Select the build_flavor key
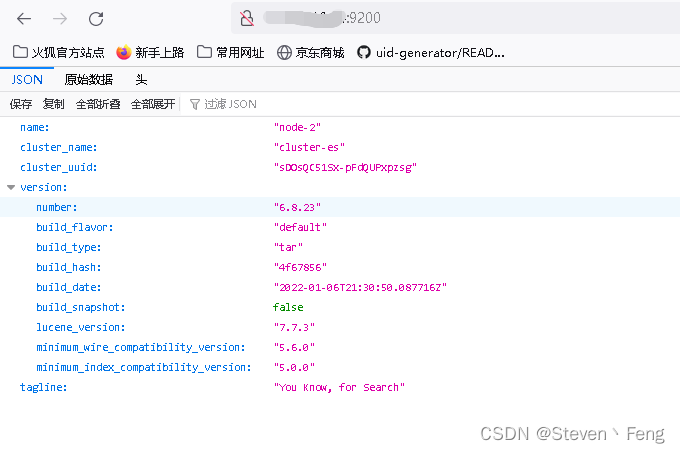This screenshot has width=680, height=453. click(75, 227)
